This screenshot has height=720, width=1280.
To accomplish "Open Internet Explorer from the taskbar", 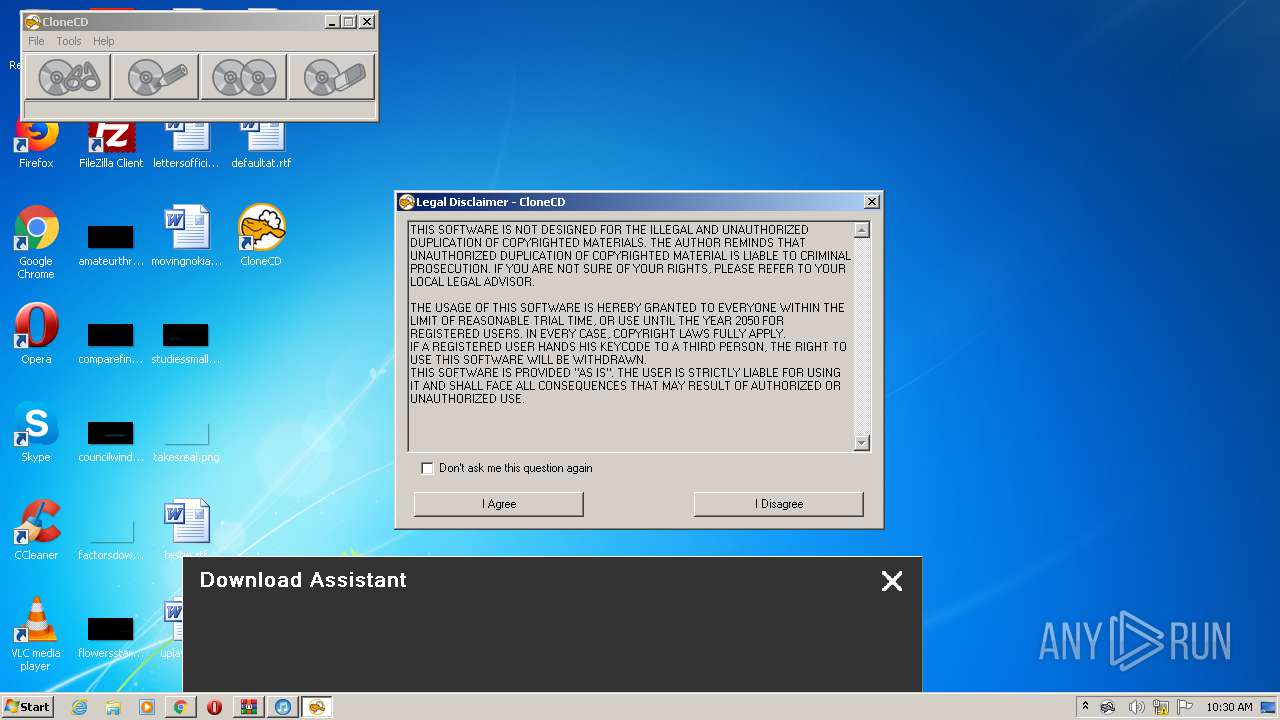I will coord(79,707).
